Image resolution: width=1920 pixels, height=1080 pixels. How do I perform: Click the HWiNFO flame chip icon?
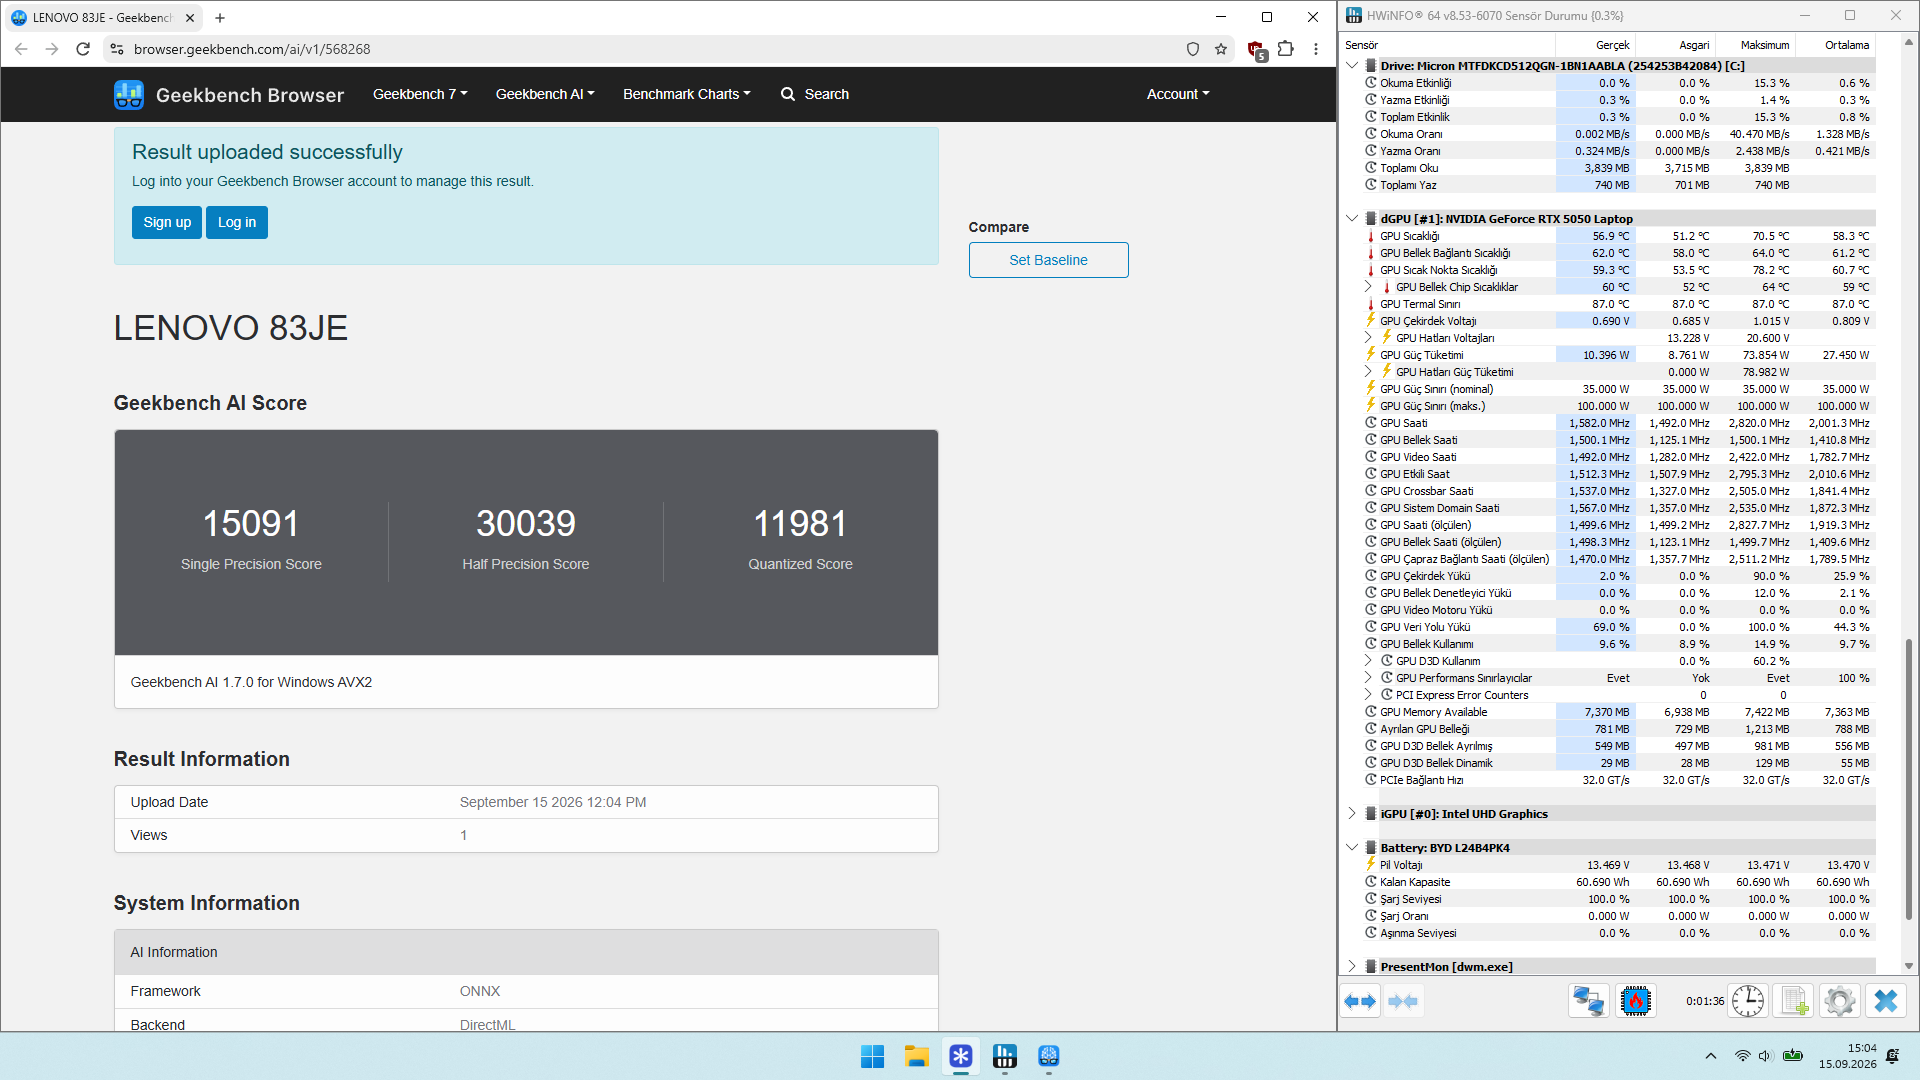click(1636, 1001)
